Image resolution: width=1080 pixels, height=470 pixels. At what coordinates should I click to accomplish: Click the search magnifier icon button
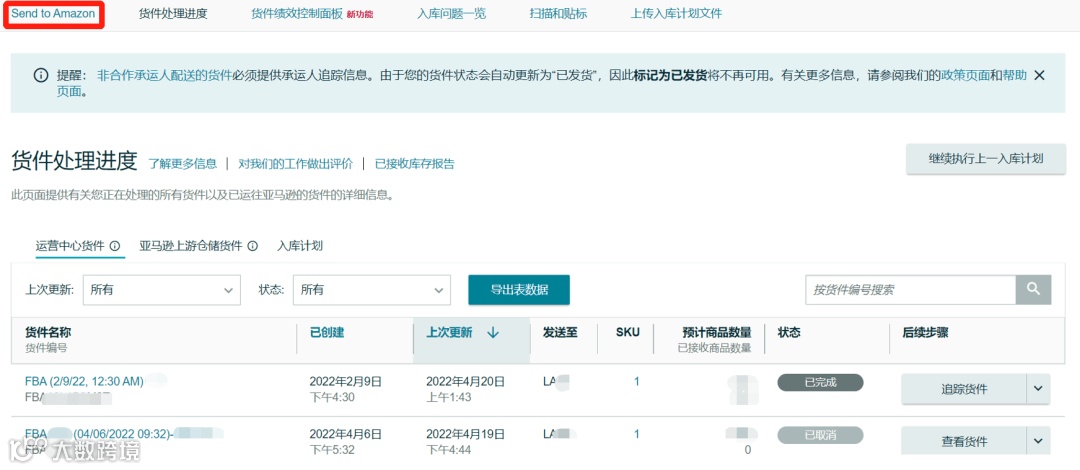click(x=1033, y=289)
